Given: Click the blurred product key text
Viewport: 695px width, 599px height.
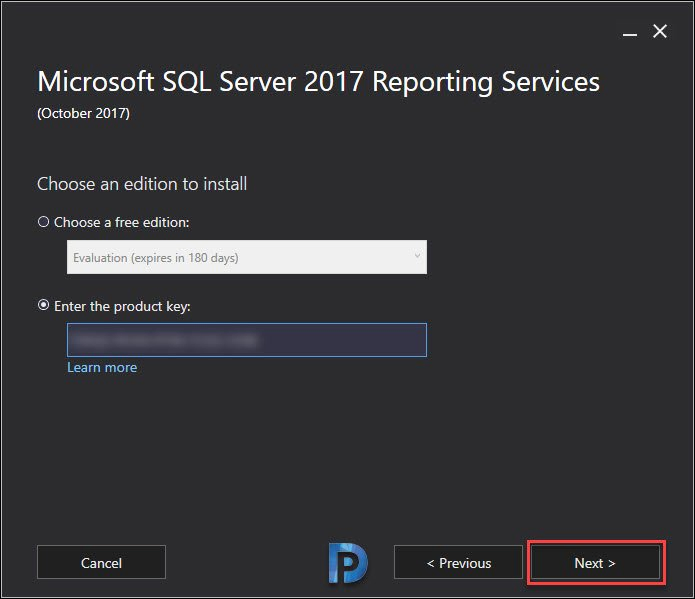Looking at the screenshot, I should [x=165, y=340].
